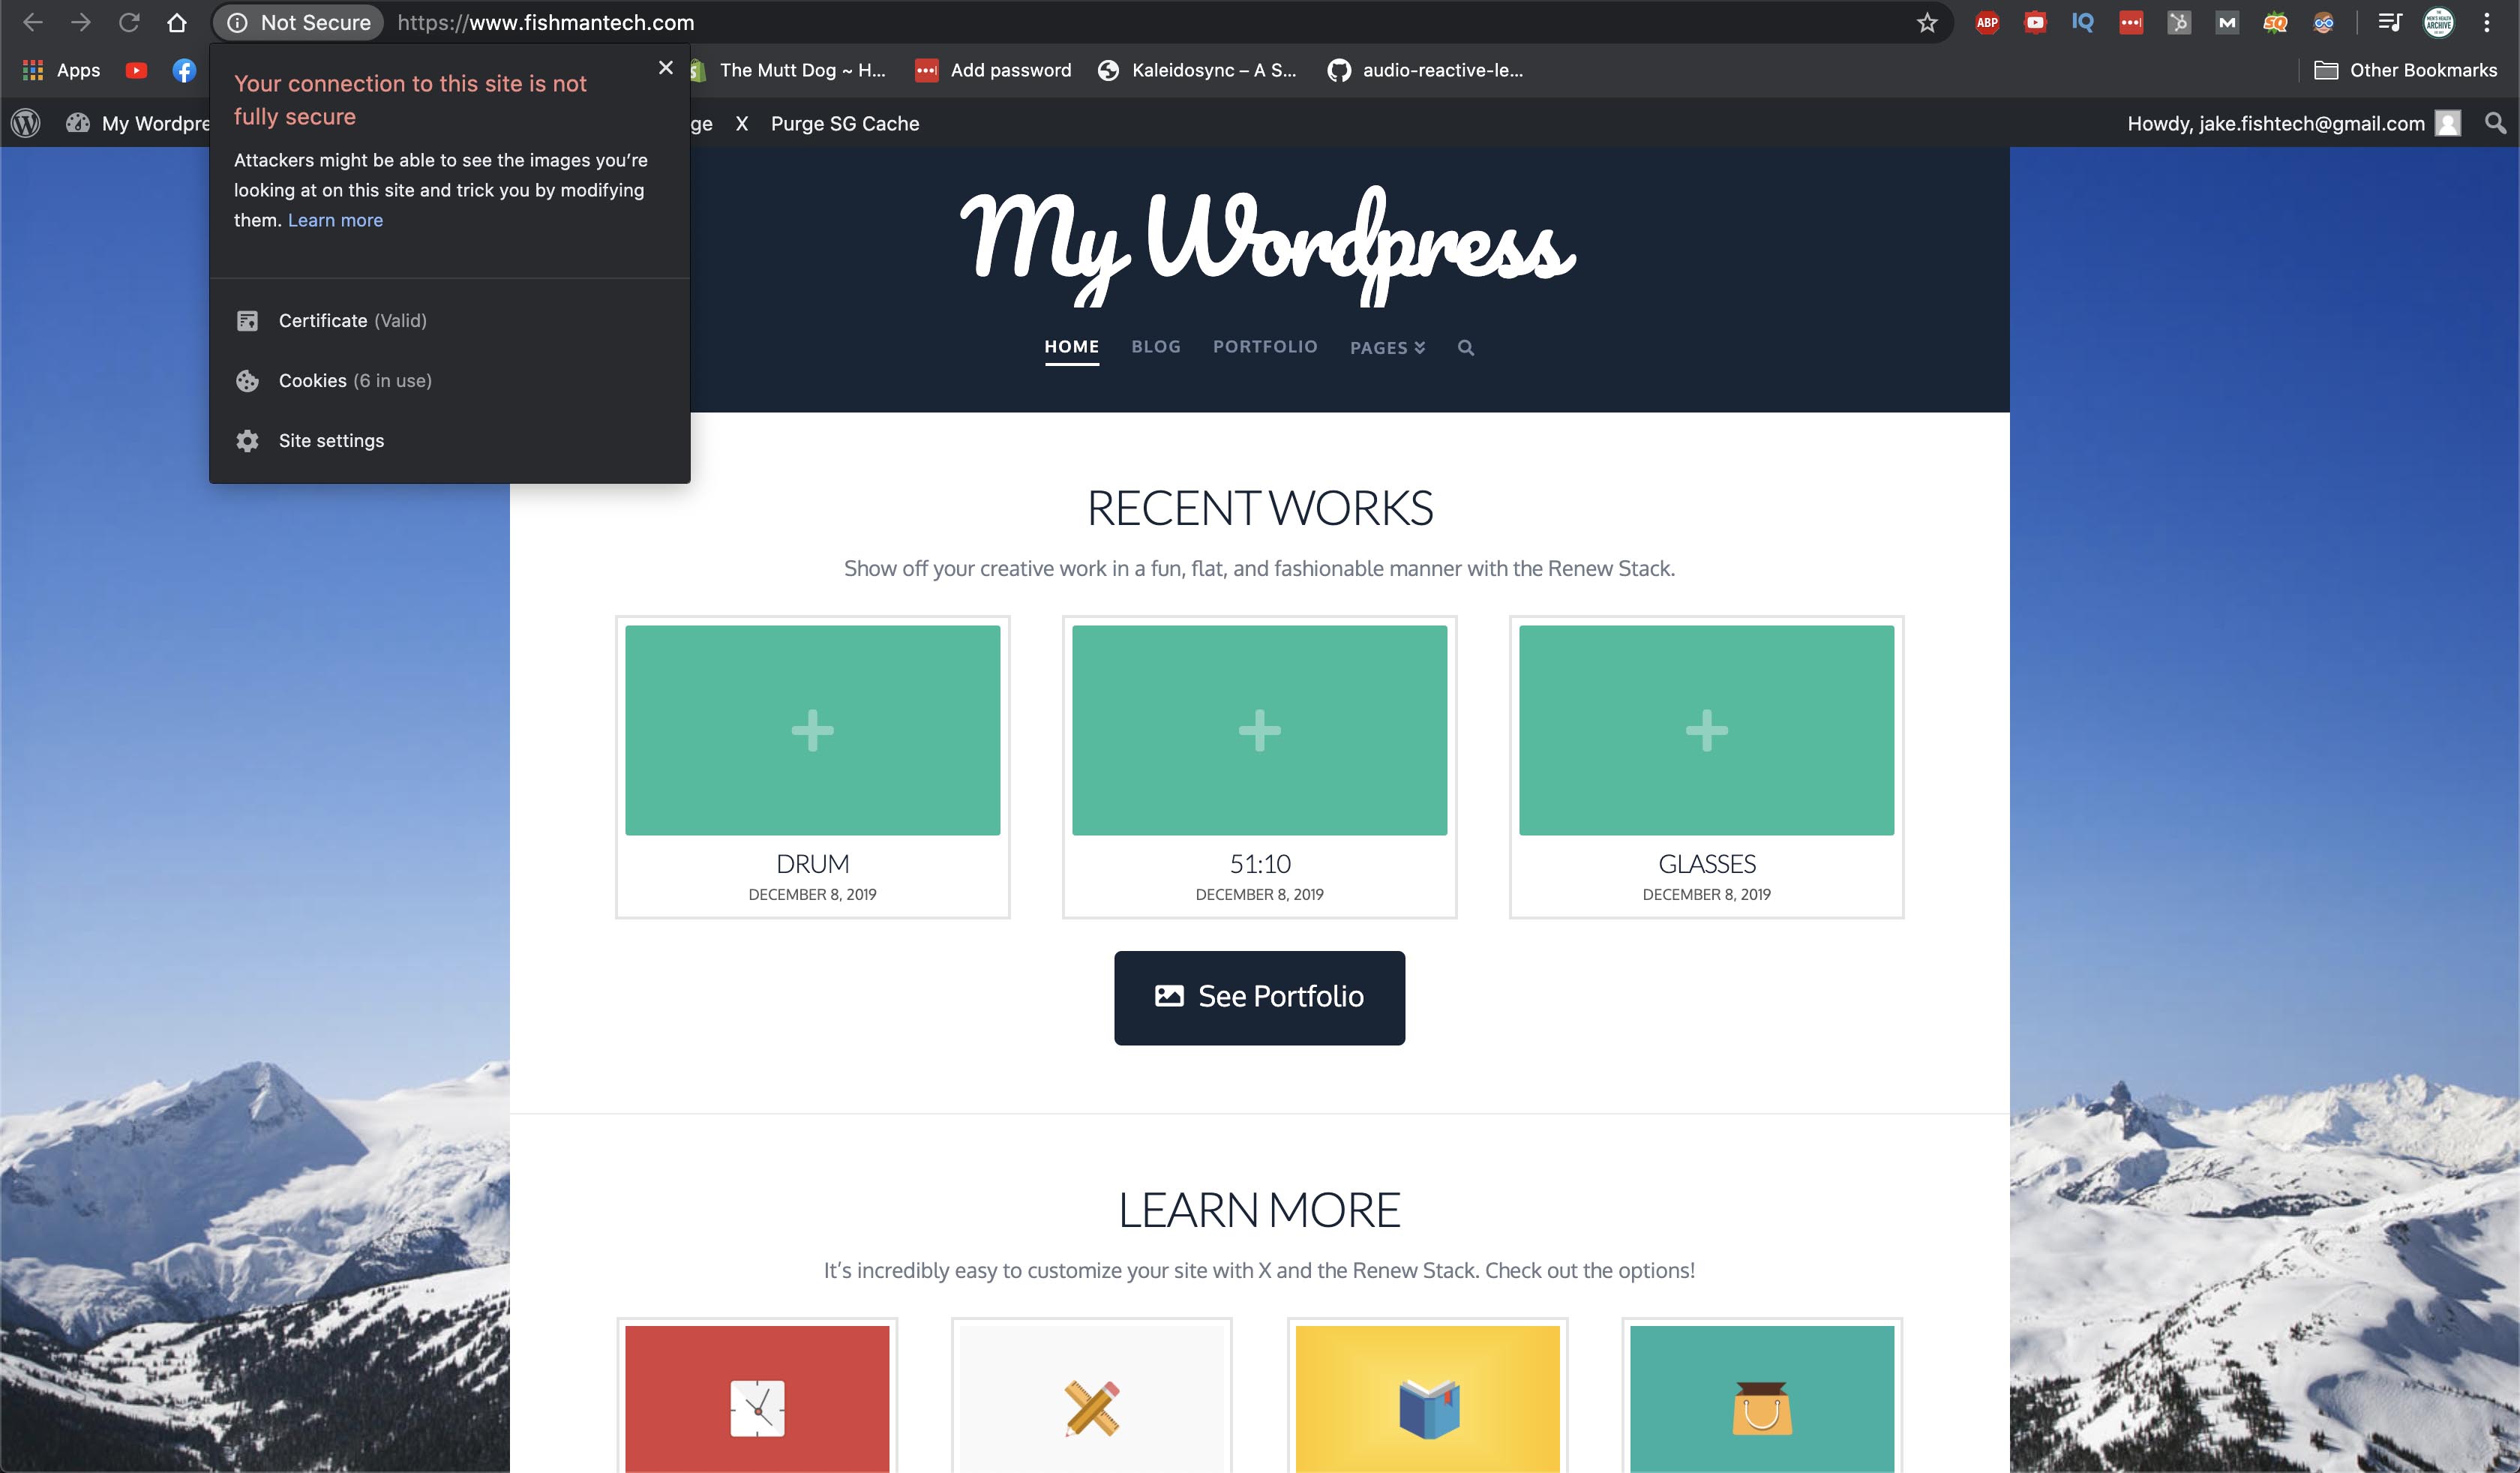Viewport: 2520px width, 1473px height.
Task: Open the pencil and ruler feature tile
Action: click(1092, 1398)
